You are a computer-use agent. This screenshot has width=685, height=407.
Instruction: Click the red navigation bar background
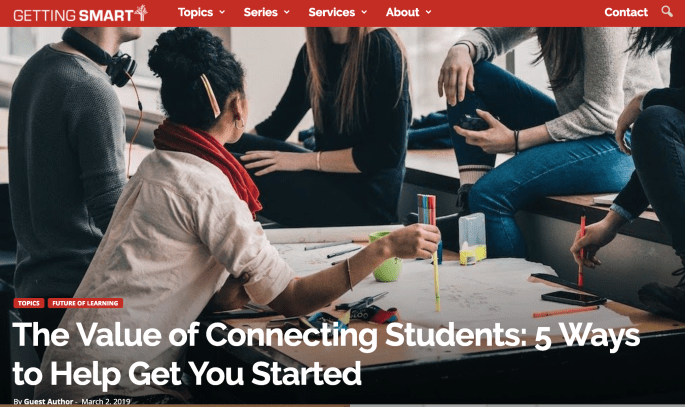(515, 13)
